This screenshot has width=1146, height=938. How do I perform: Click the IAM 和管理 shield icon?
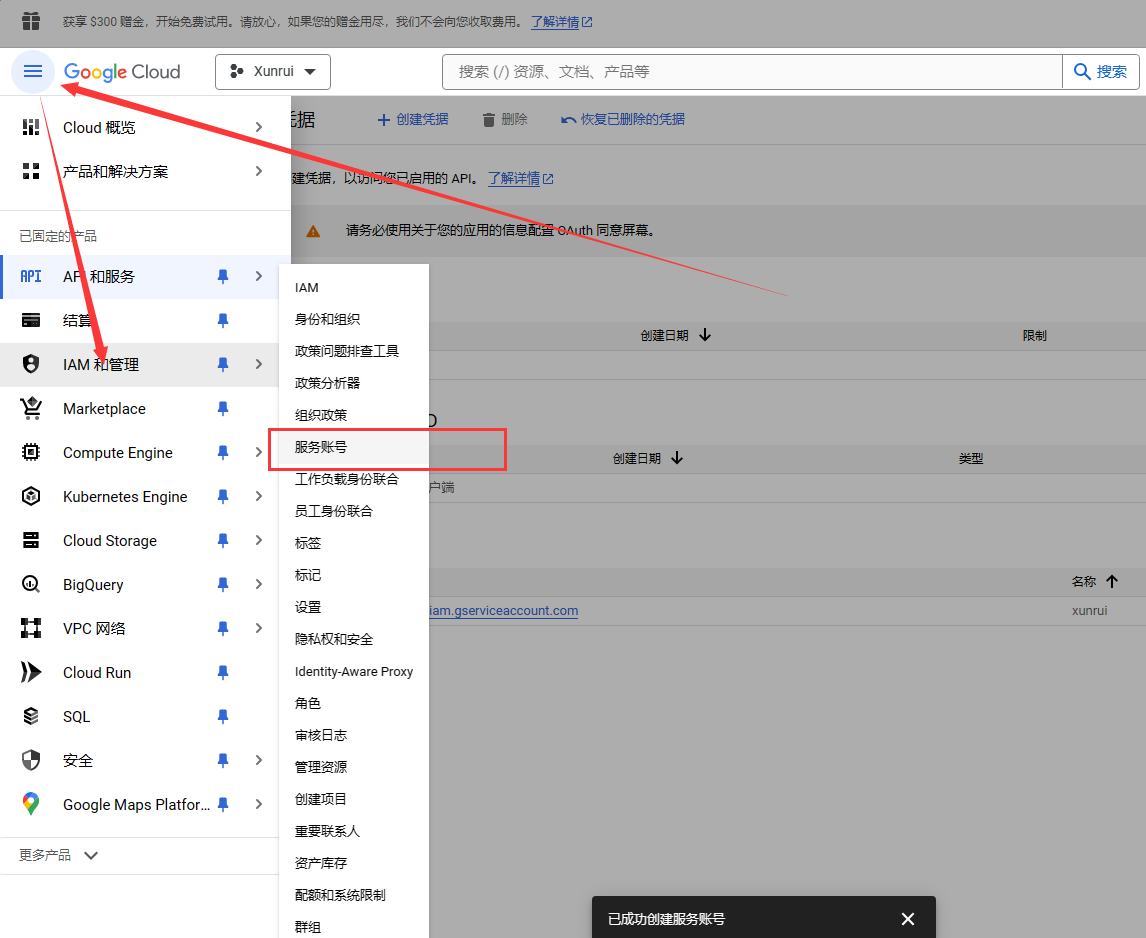(31, 364)
